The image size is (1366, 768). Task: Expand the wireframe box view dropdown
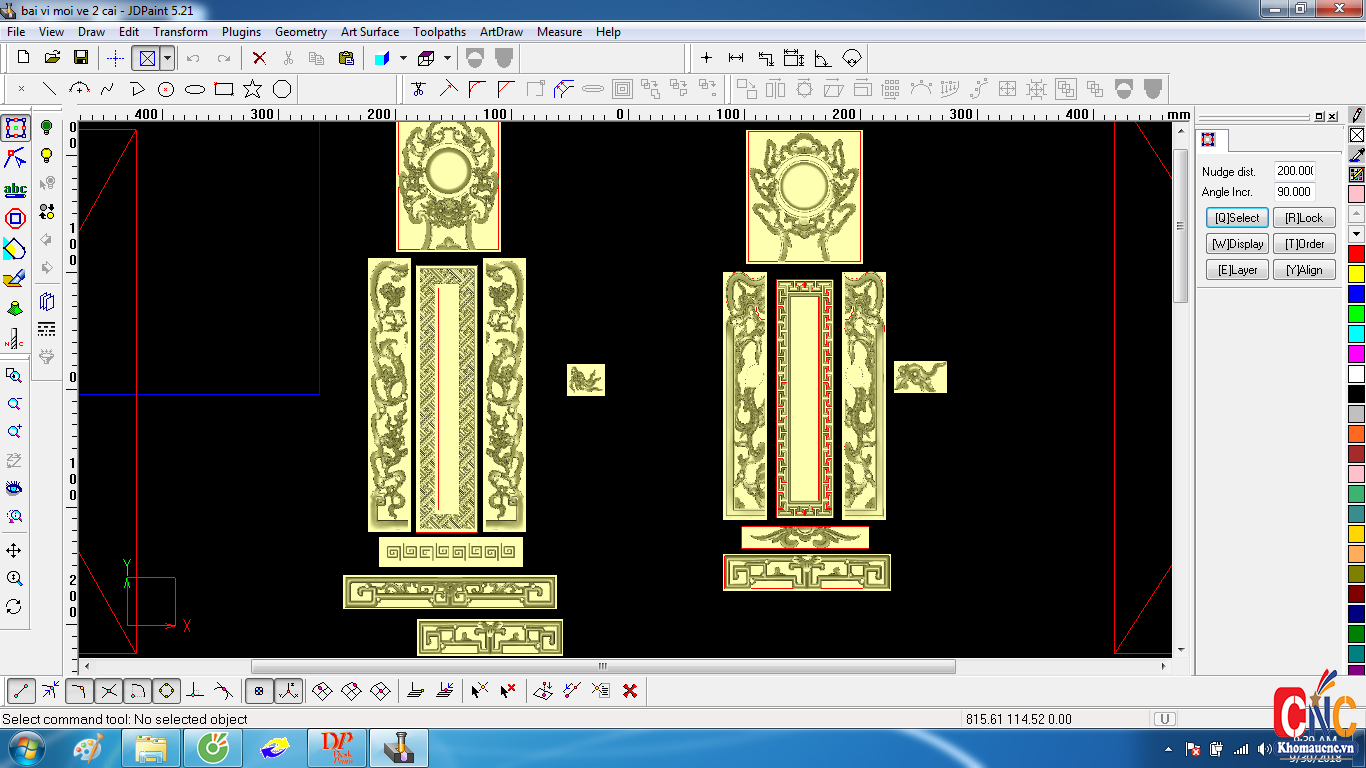click(447, 58)
